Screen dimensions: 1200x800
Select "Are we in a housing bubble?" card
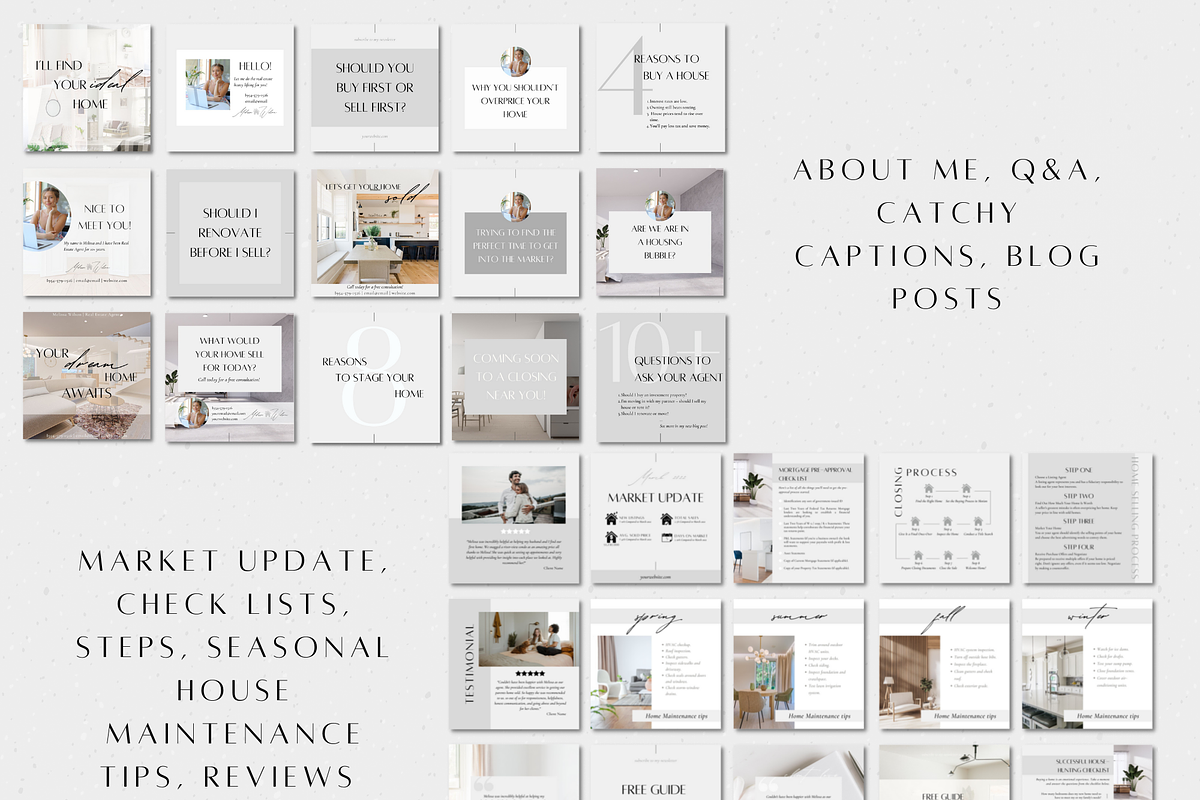pyautogui.click(x=661, y=232)
